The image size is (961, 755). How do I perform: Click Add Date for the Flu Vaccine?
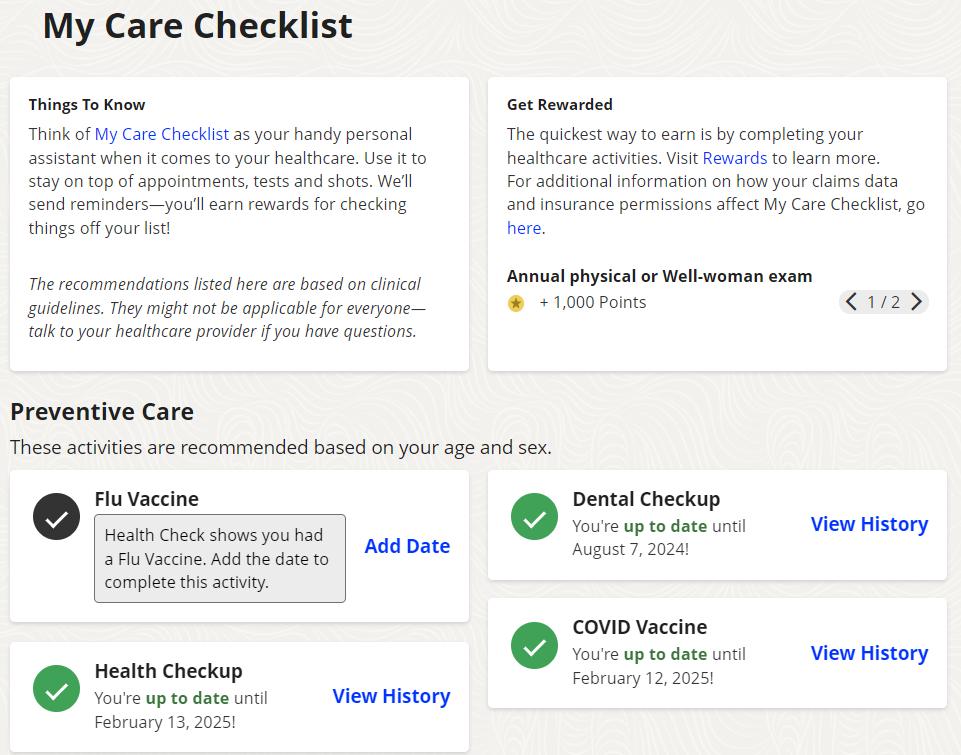[407, 546]
